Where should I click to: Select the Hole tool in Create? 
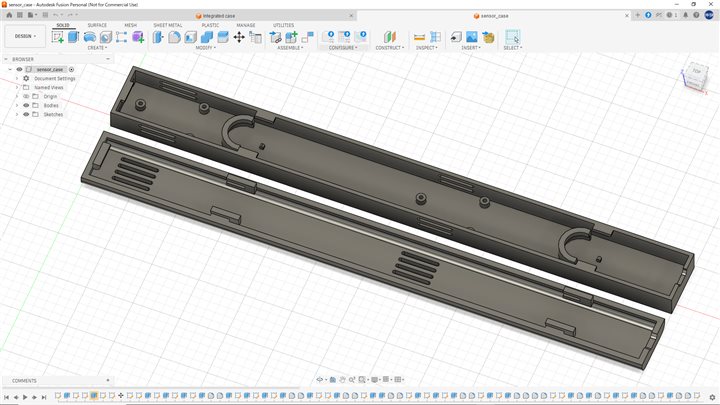106,37
